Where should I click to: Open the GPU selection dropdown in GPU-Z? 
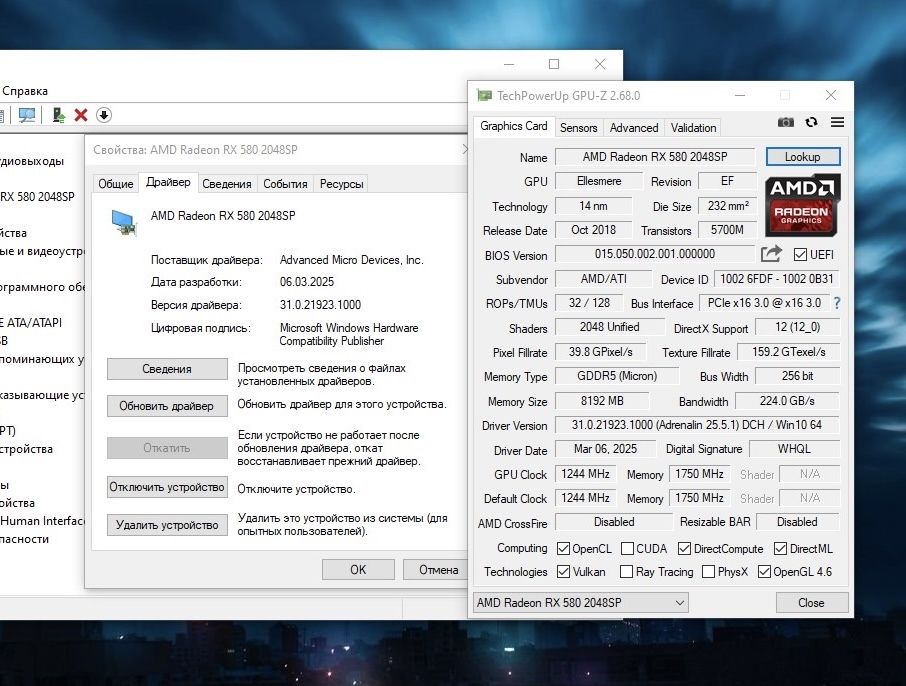click(580, 603)
